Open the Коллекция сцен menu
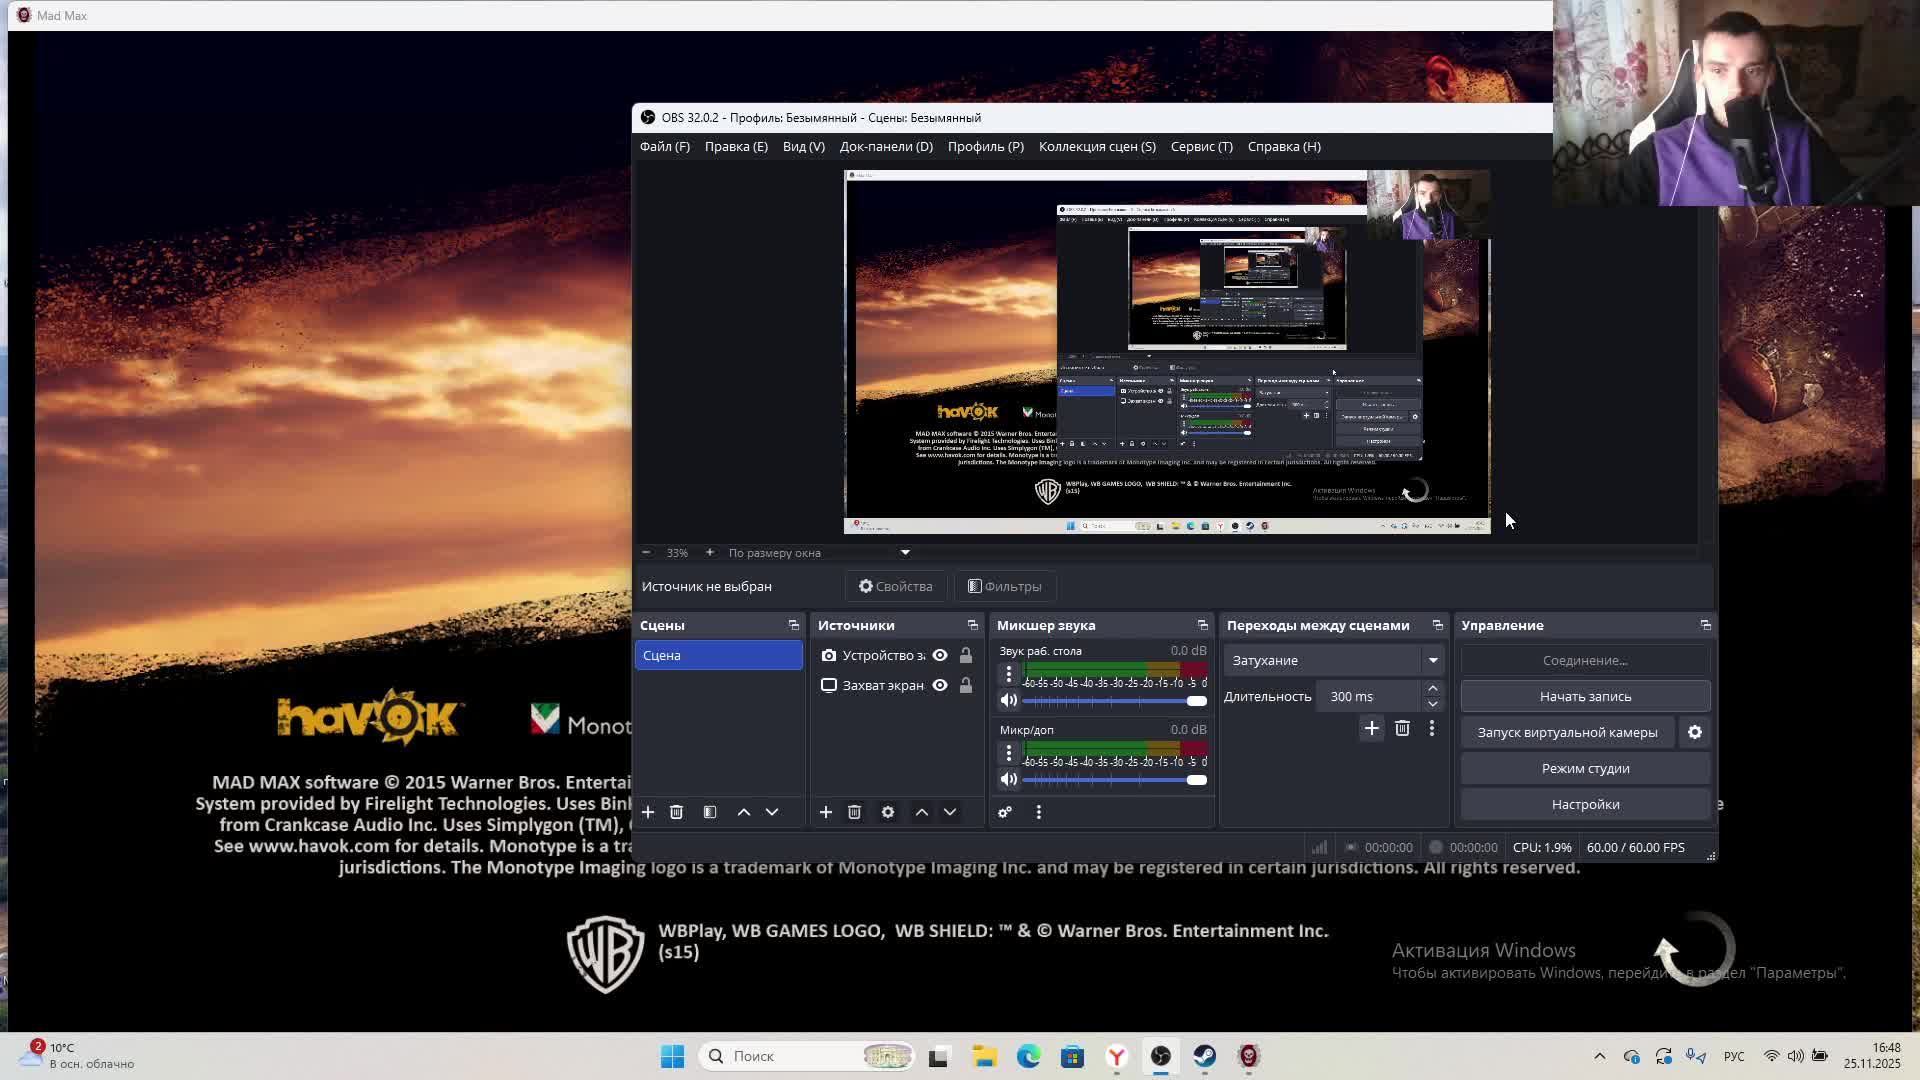The image size is (1920, 1080). [1097, 146]
